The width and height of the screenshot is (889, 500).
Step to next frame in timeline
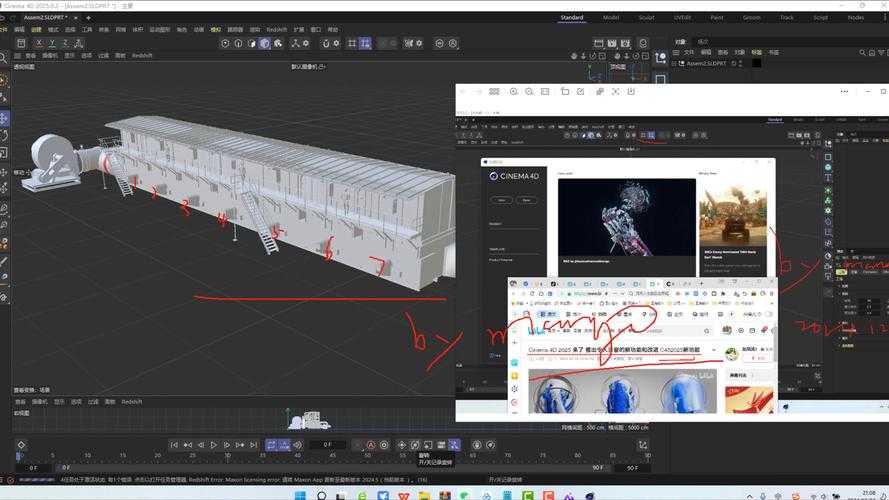point(227,445)
